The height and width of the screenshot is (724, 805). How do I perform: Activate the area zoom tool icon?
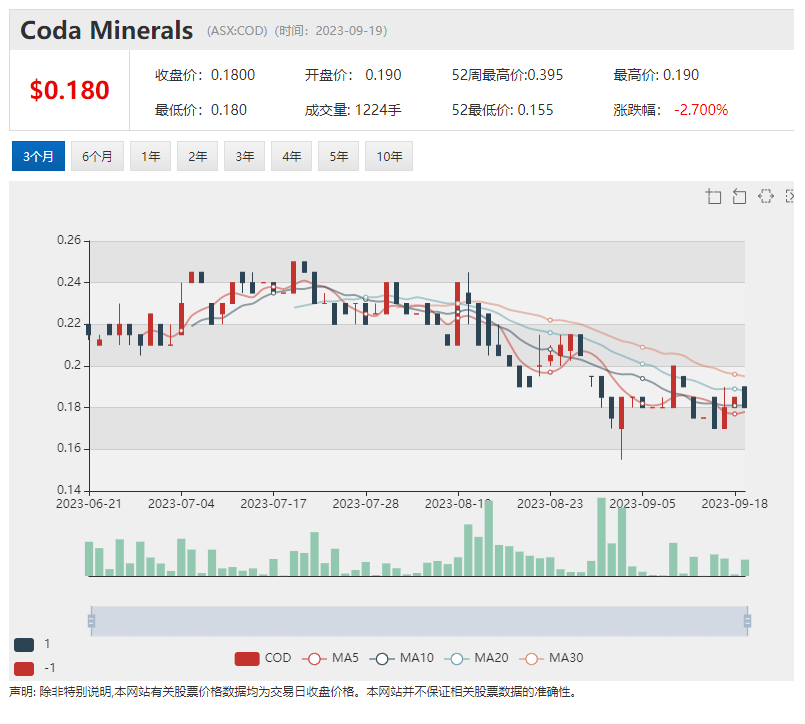click(714, 196)
